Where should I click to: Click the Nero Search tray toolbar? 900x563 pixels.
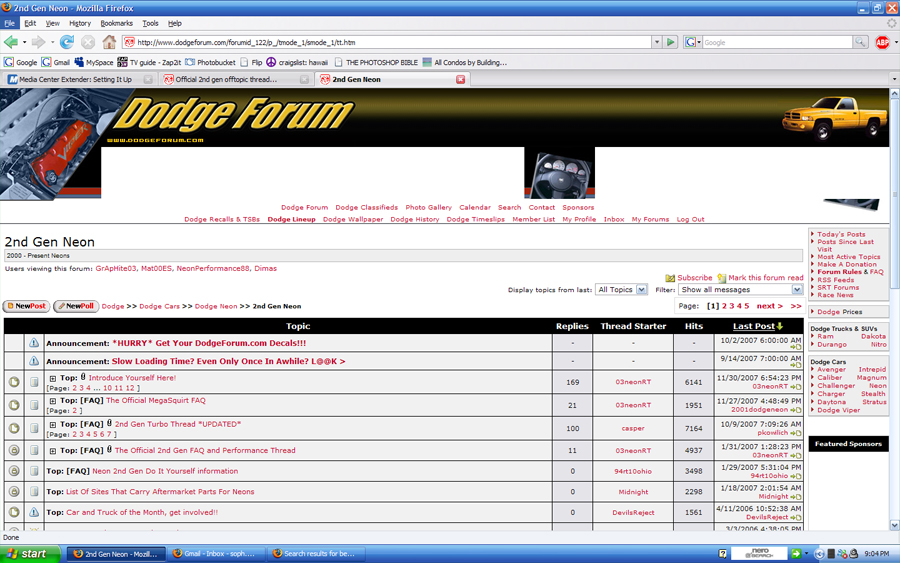pyautogui.click(x=759, y=553)
